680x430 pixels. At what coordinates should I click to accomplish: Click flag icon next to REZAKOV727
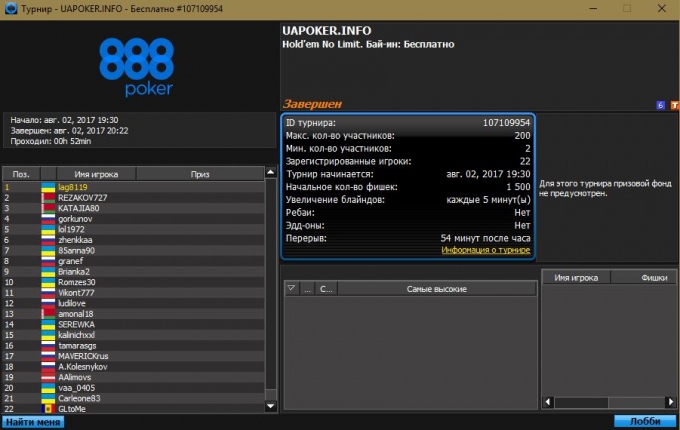point(48,198)
